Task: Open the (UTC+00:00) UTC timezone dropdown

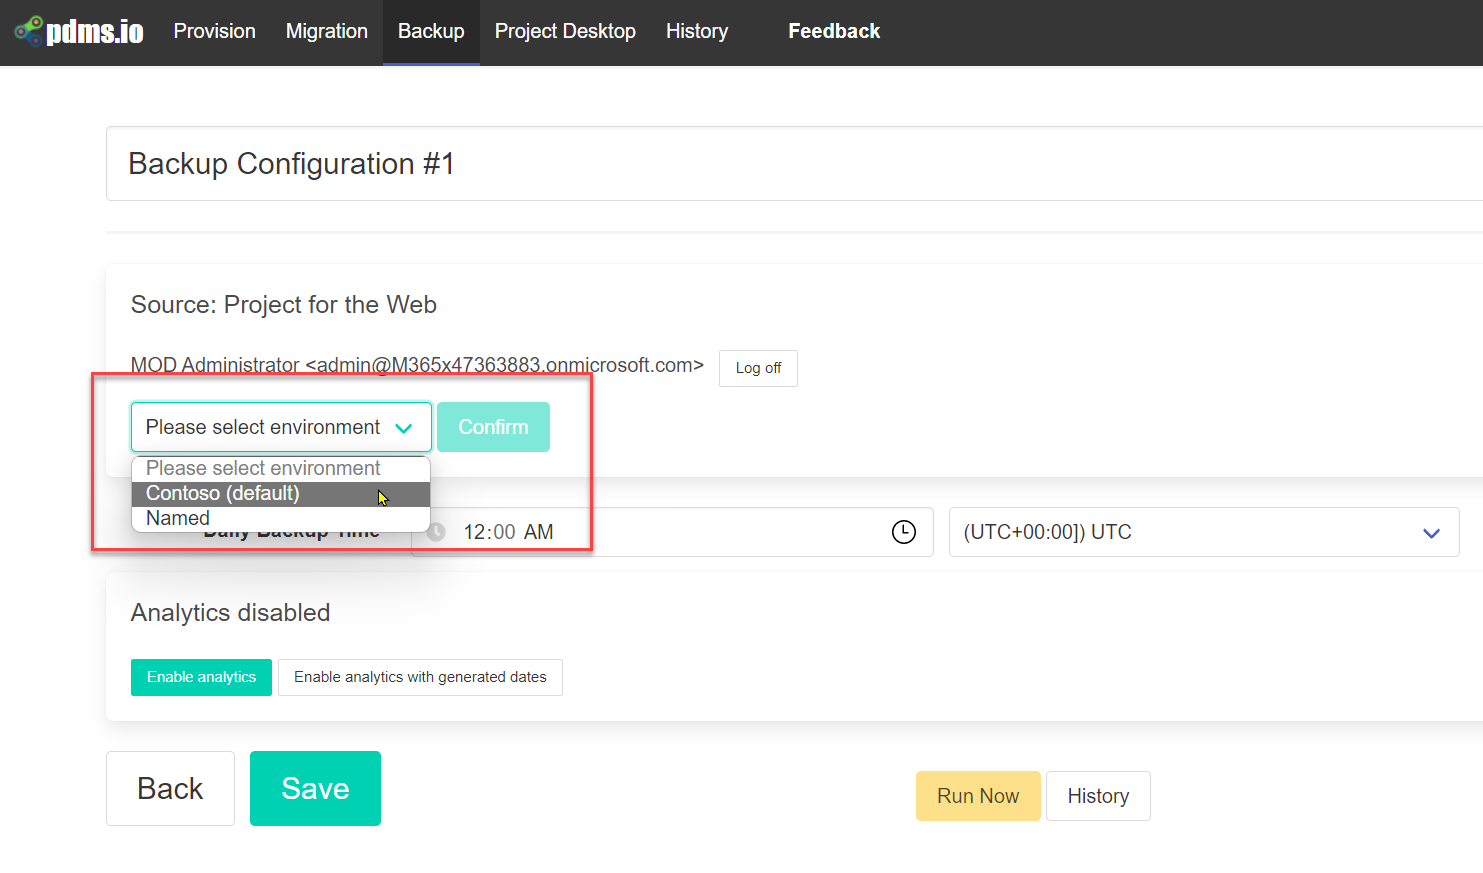Action: click(1204, 532)
